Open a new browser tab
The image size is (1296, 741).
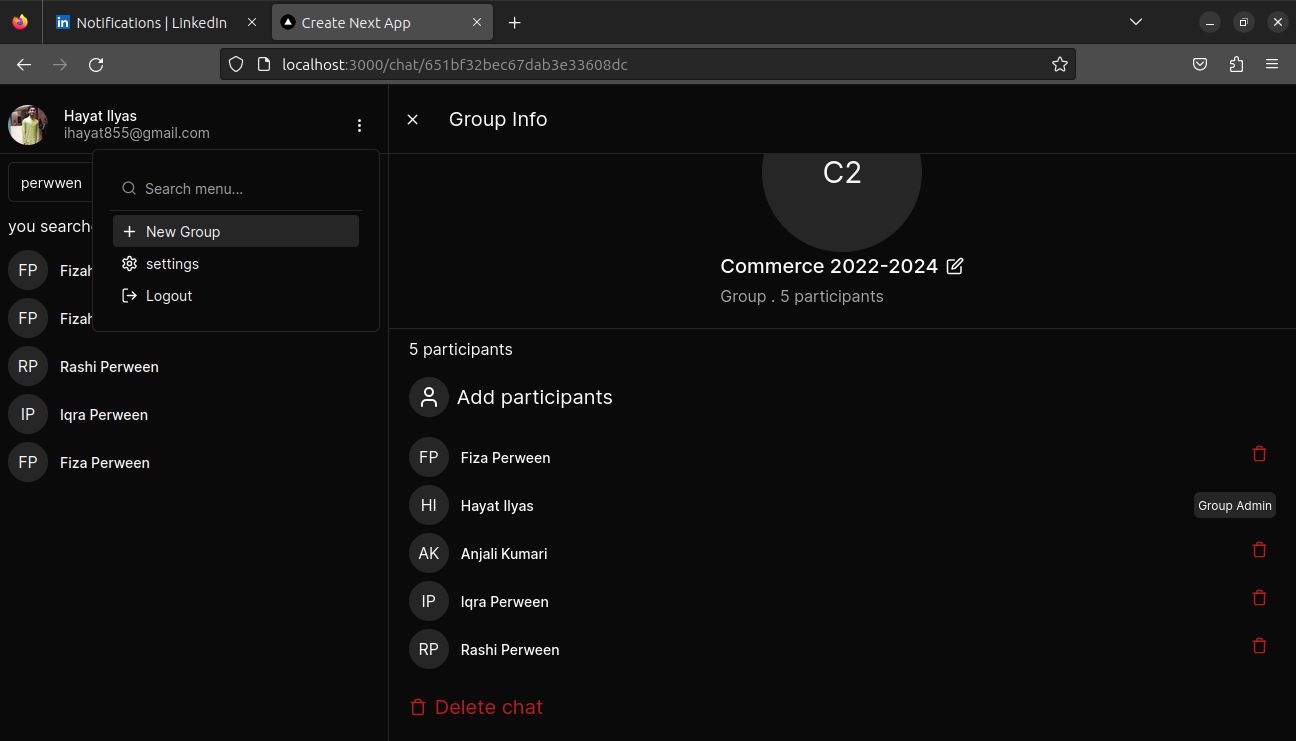coord(514,22)
